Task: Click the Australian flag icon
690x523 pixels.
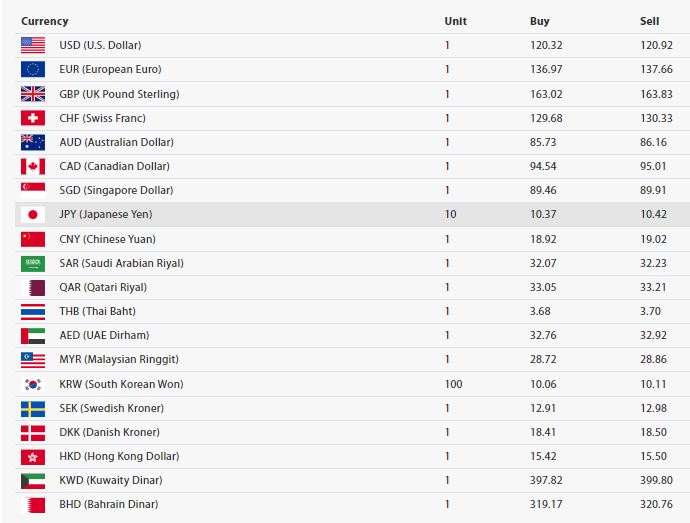Action: point(33,142)
